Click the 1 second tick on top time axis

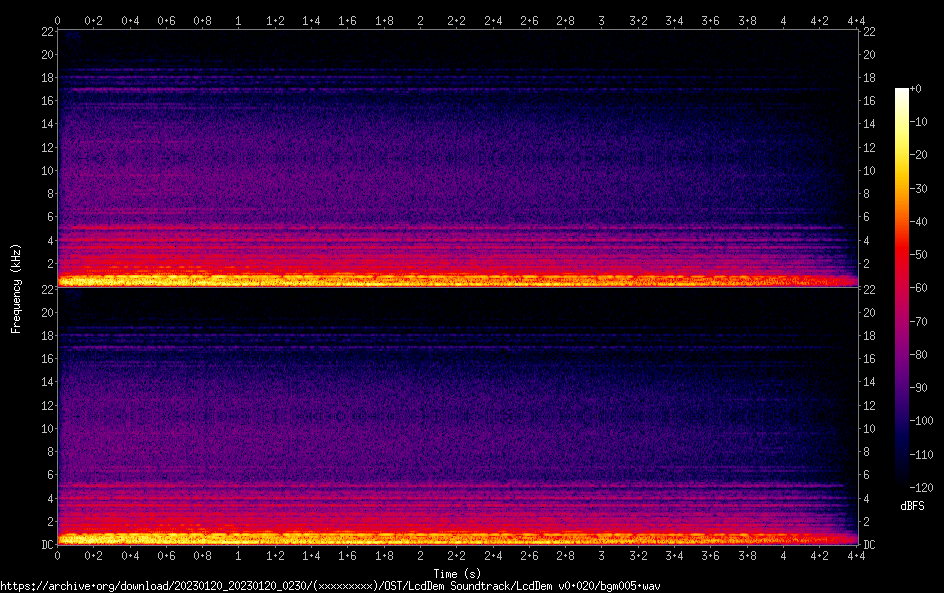pyautogui.click(x=239, y=20)
